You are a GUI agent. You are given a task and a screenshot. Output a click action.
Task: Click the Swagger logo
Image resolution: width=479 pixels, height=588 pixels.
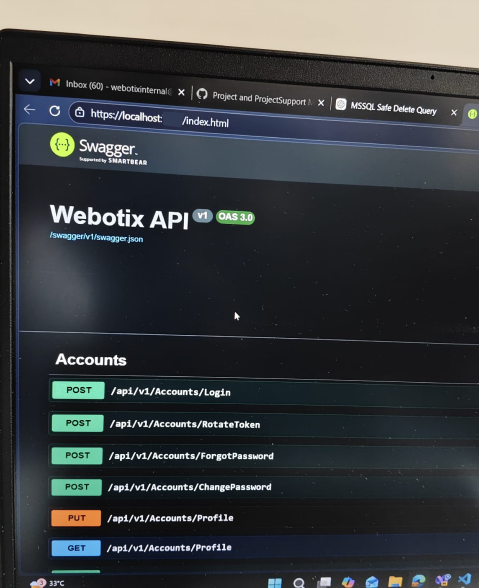[x=98, y=149]
